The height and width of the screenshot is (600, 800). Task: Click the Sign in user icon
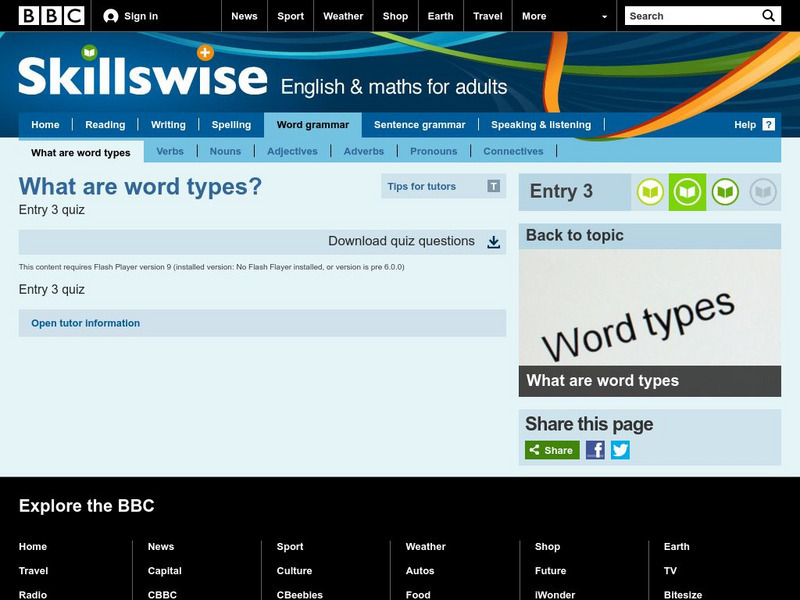click(111, 16)
